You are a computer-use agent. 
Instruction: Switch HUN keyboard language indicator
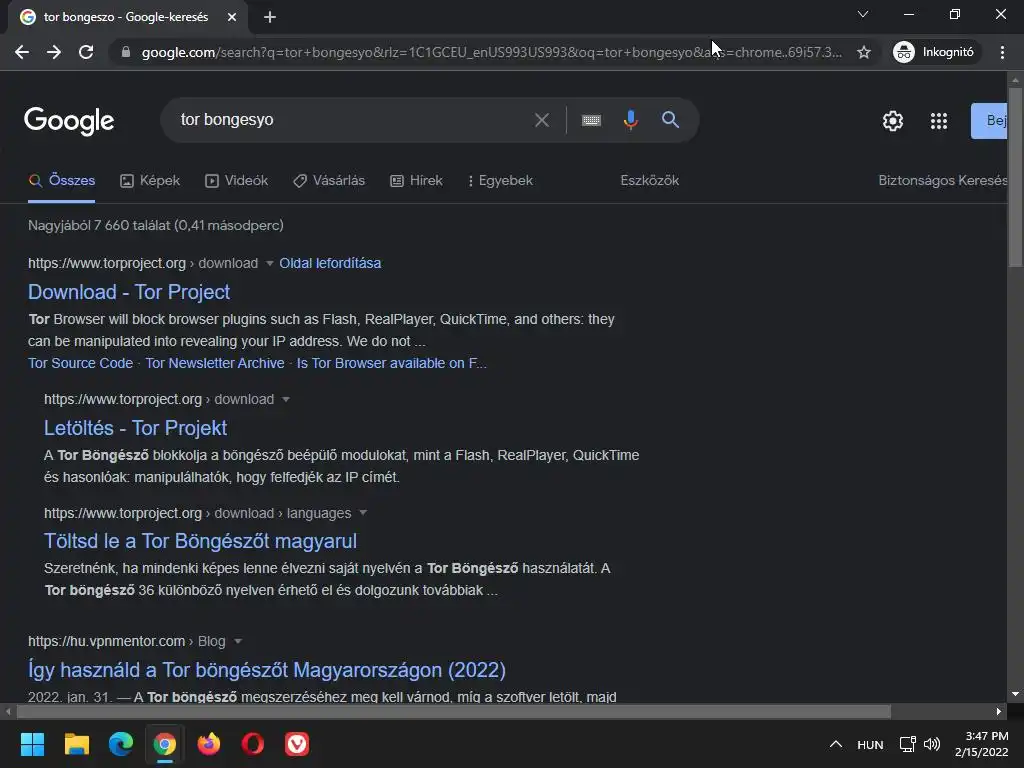[x=870, y=745]
